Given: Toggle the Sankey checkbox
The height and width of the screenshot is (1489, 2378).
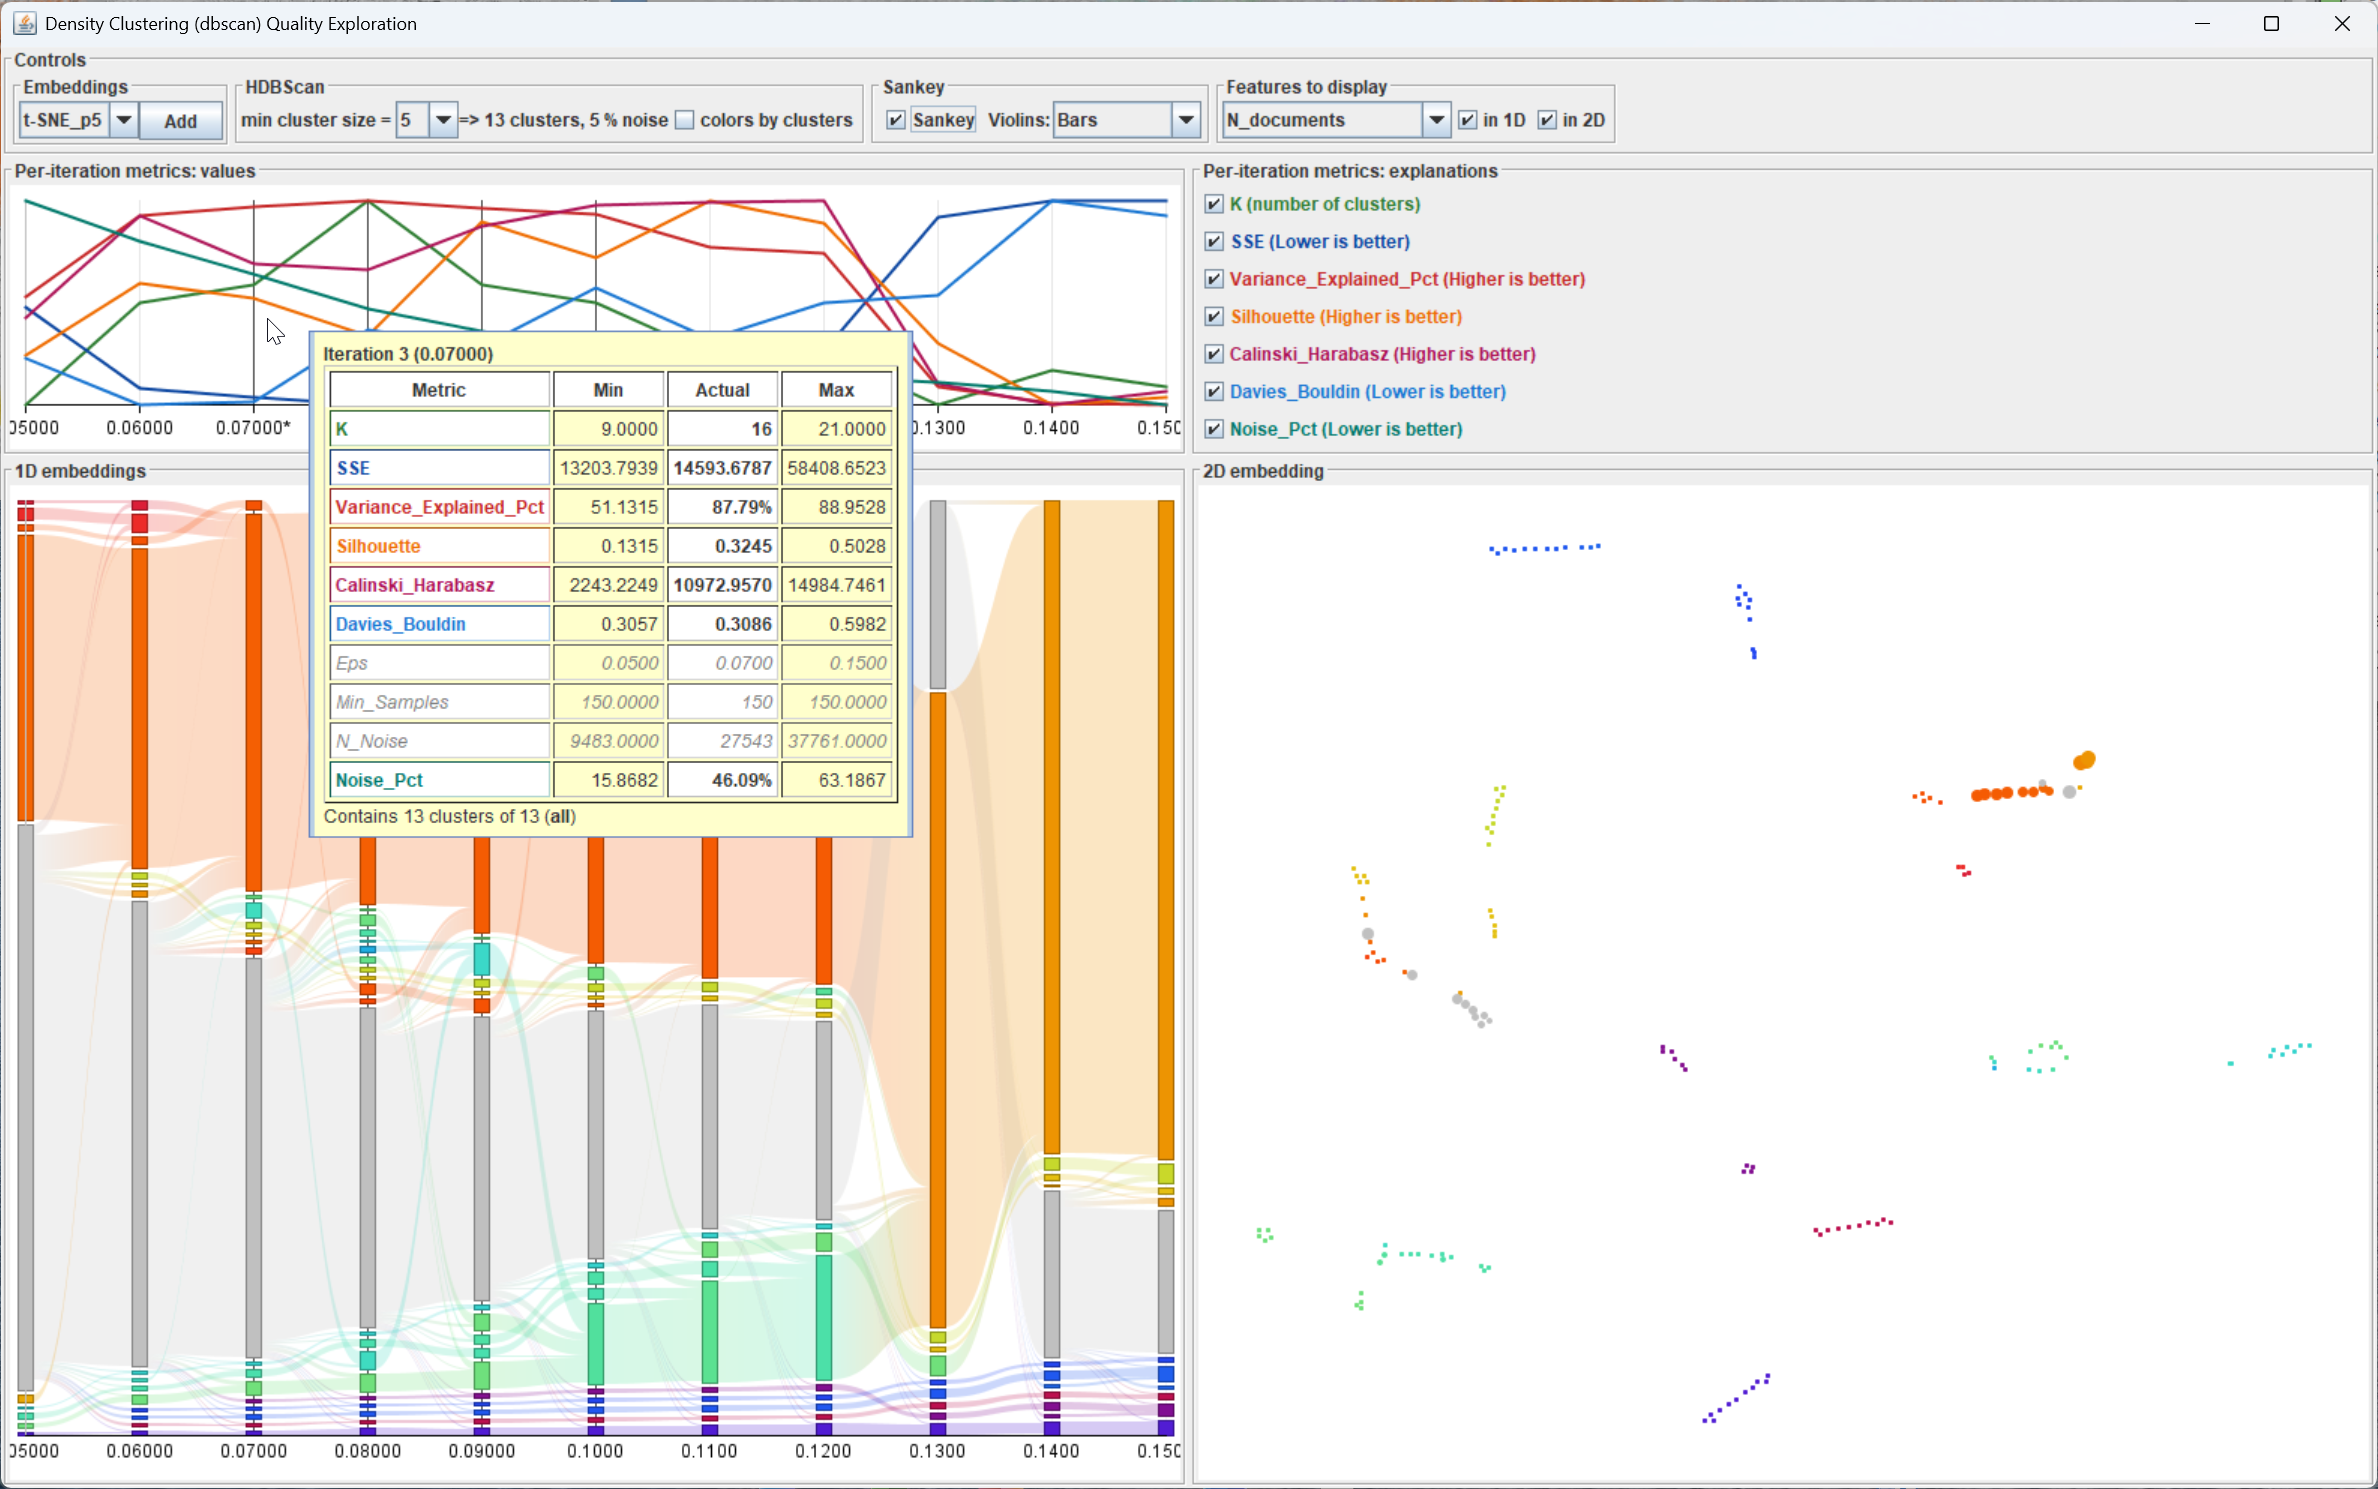Looking at the screenshot, I should 896,120.
